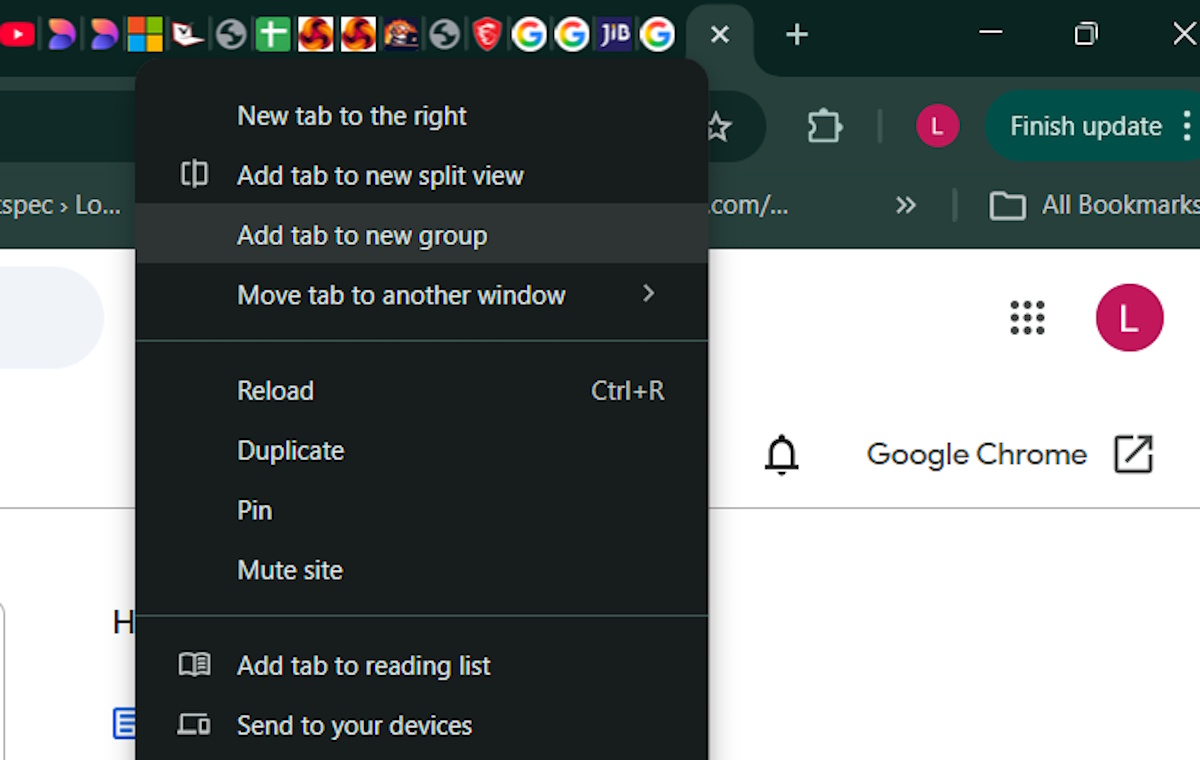Bookmark the page via the star icon

click(717, 127)
